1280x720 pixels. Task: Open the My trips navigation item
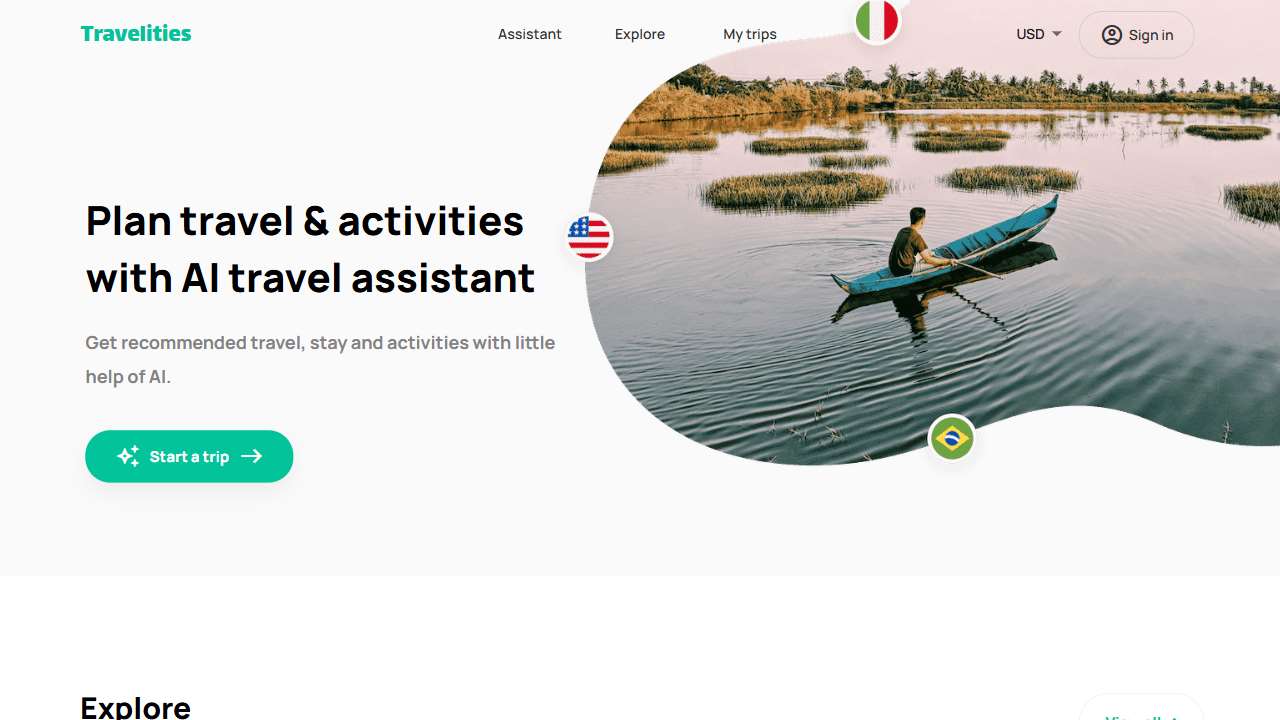(750, 34)
